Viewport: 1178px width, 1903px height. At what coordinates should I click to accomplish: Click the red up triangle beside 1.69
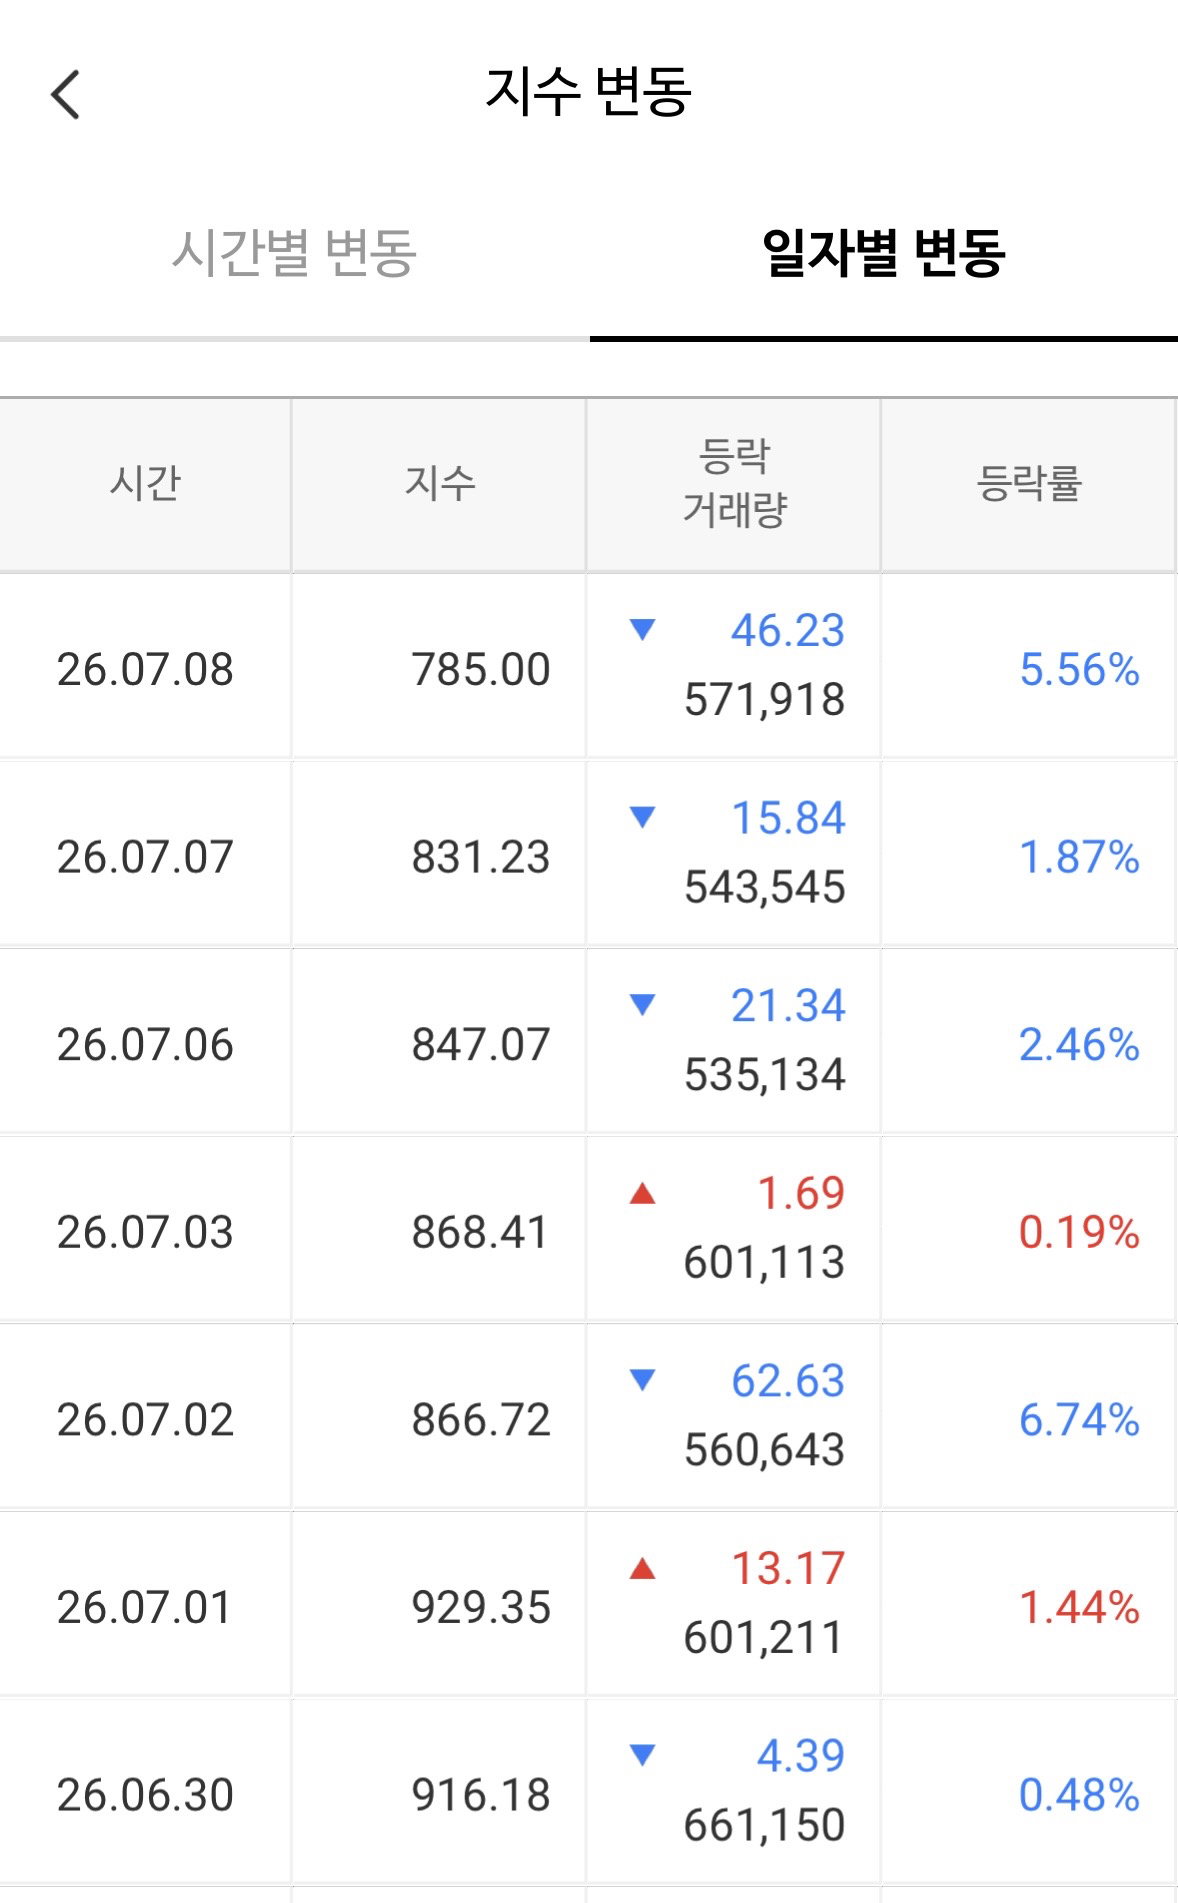(642, 1192)
